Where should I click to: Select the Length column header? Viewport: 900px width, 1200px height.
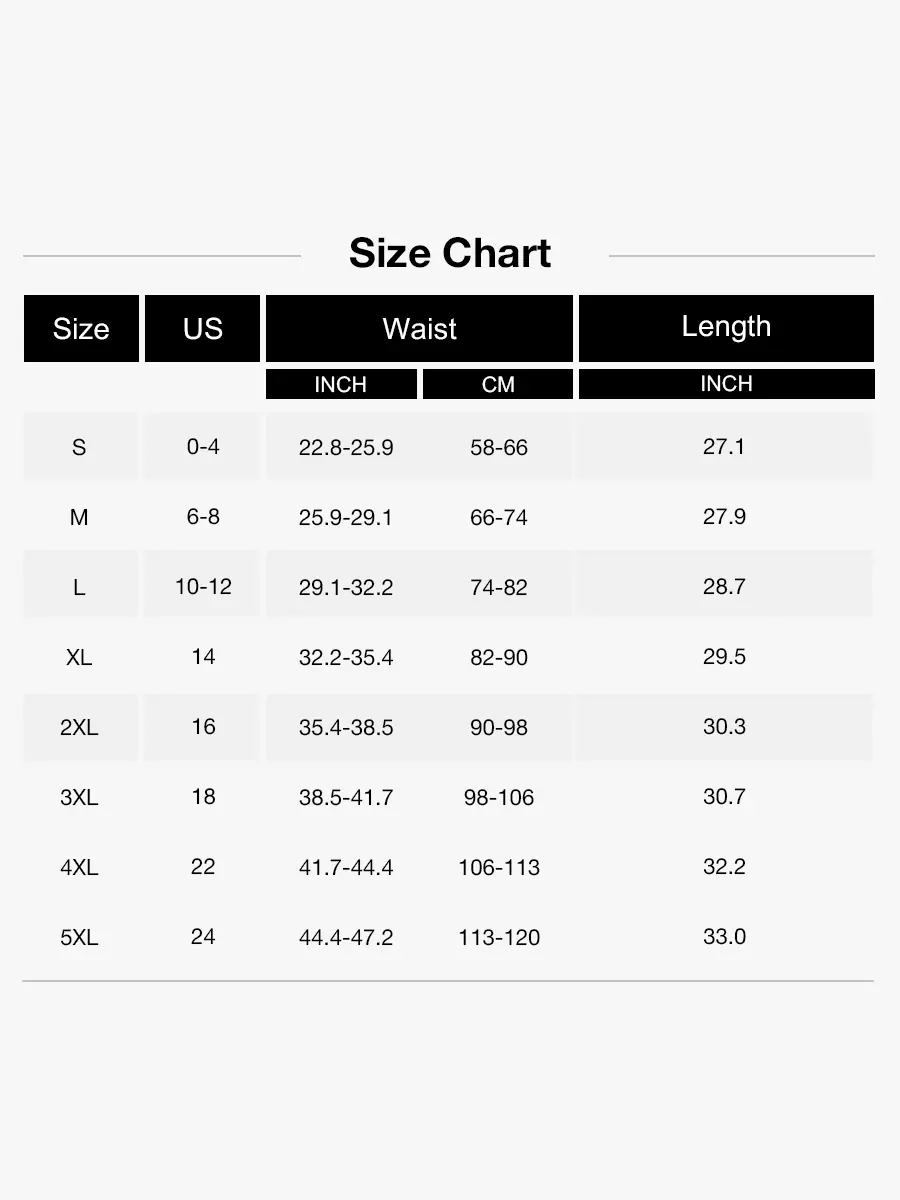[726, 327]
